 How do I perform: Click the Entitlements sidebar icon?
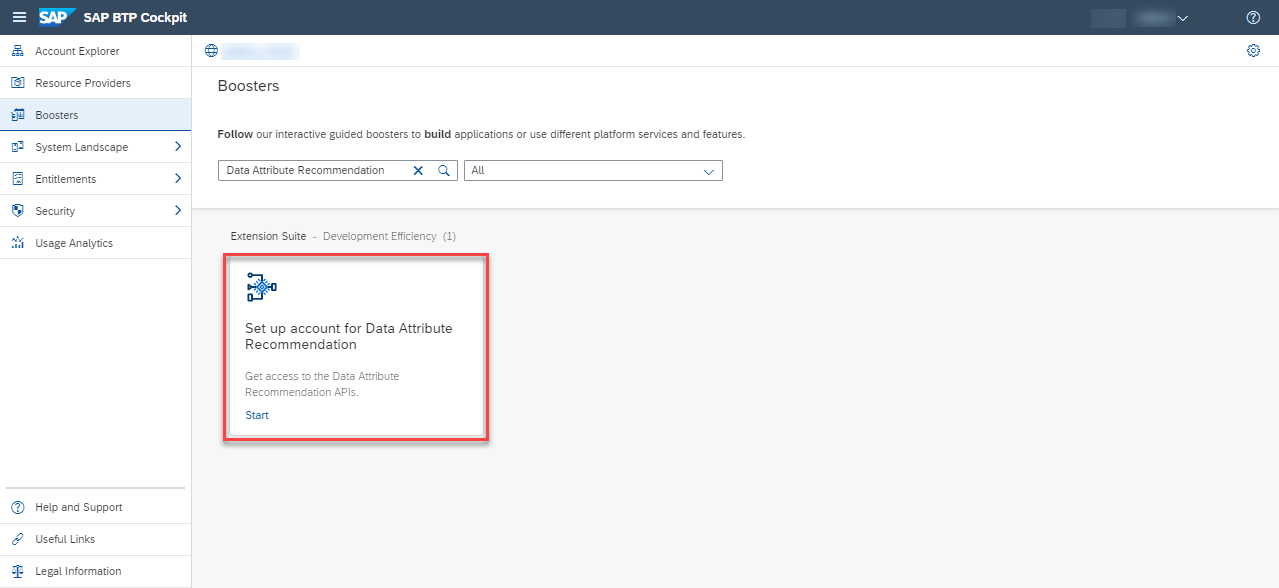coord(17,179)
